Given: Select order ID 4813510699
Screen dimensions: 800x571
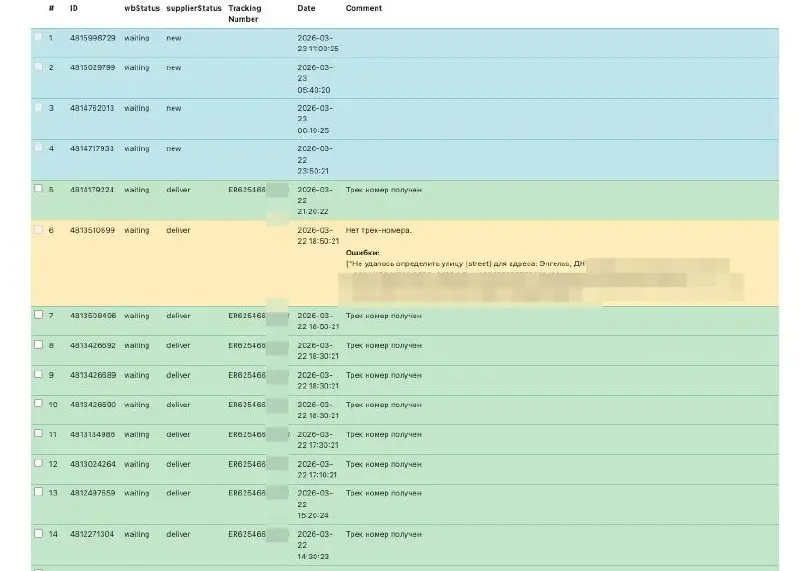Looking at the screenshot, I should coord(93,230).
